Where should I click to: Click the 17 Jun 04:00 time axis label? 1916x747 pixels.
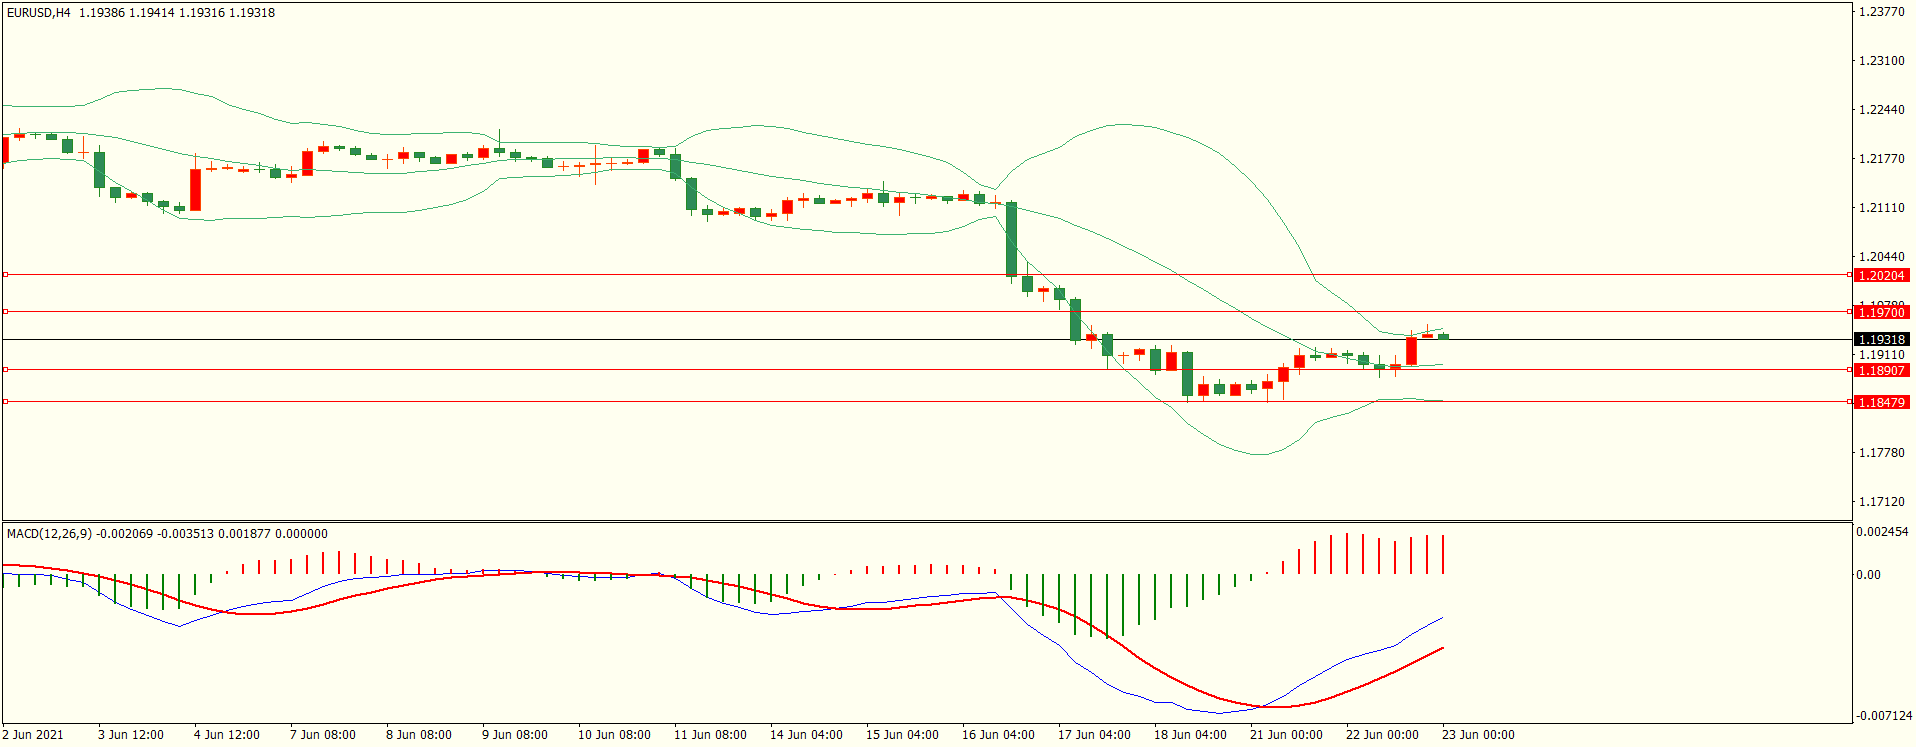1094,735
